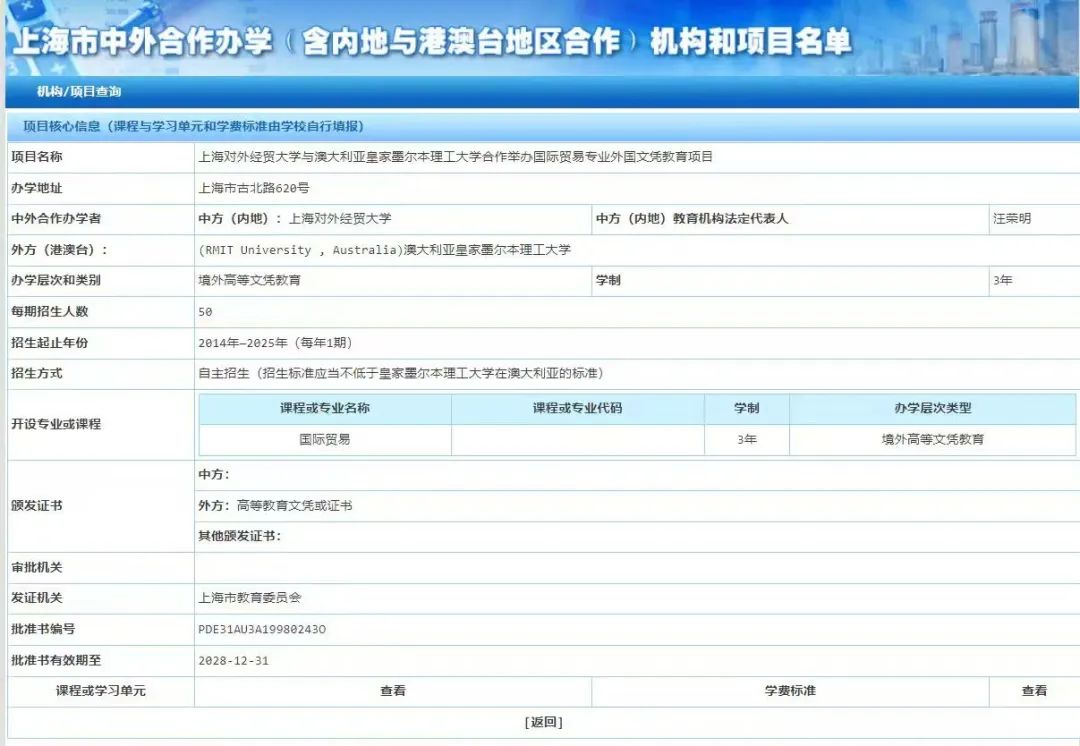This screenshot has width=1080, height=746.
Task: Select 境外高等文凭教育 in 办学层次和类别 row
Action: point(249,280)
